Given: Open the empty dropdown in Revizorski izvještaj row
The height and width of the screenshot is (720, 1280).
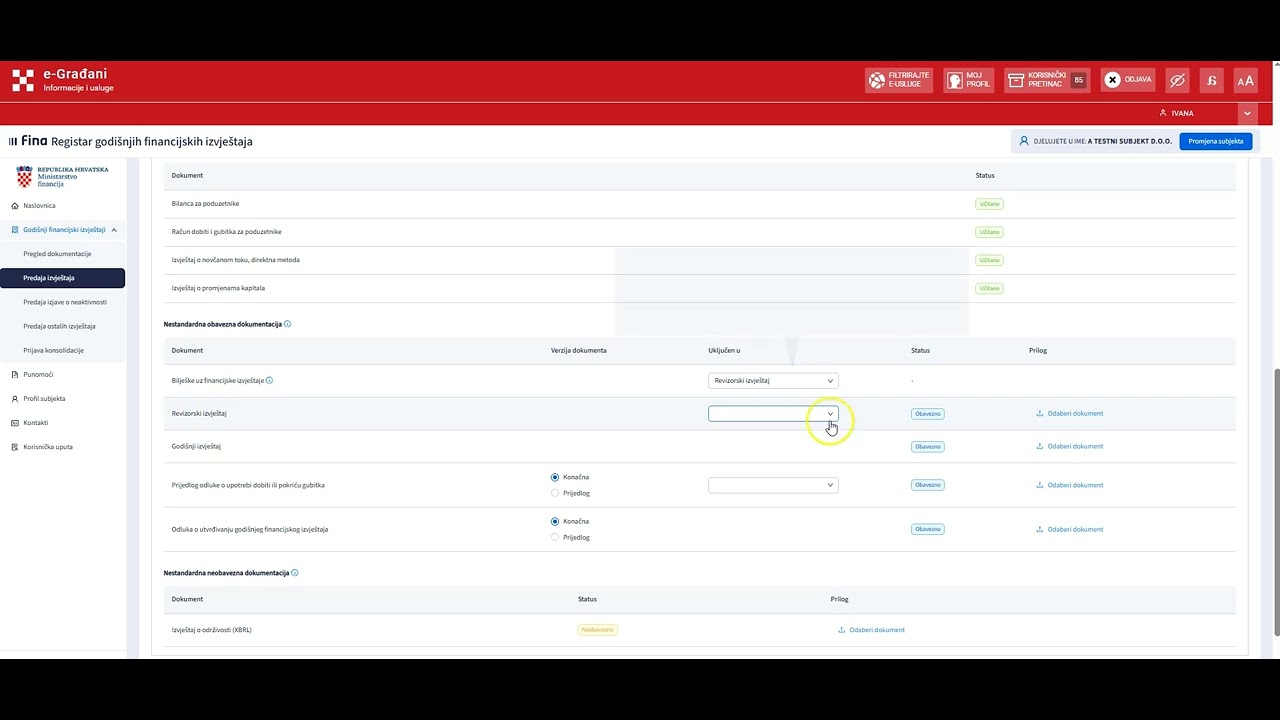Looking at the screenshot, I should pyautogui.click(x=773, y=414).
